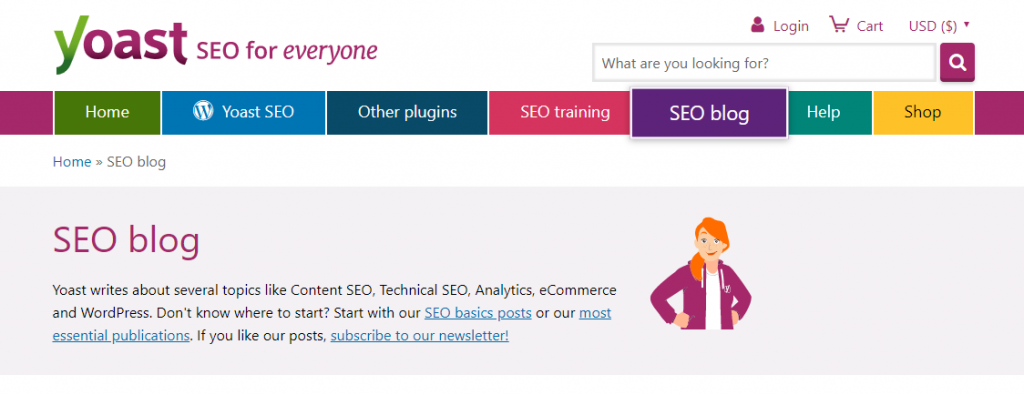Click the WordPress icon in Yoast SEO tab
This screenshot has width=1024, height=395.
coord(203,111)
